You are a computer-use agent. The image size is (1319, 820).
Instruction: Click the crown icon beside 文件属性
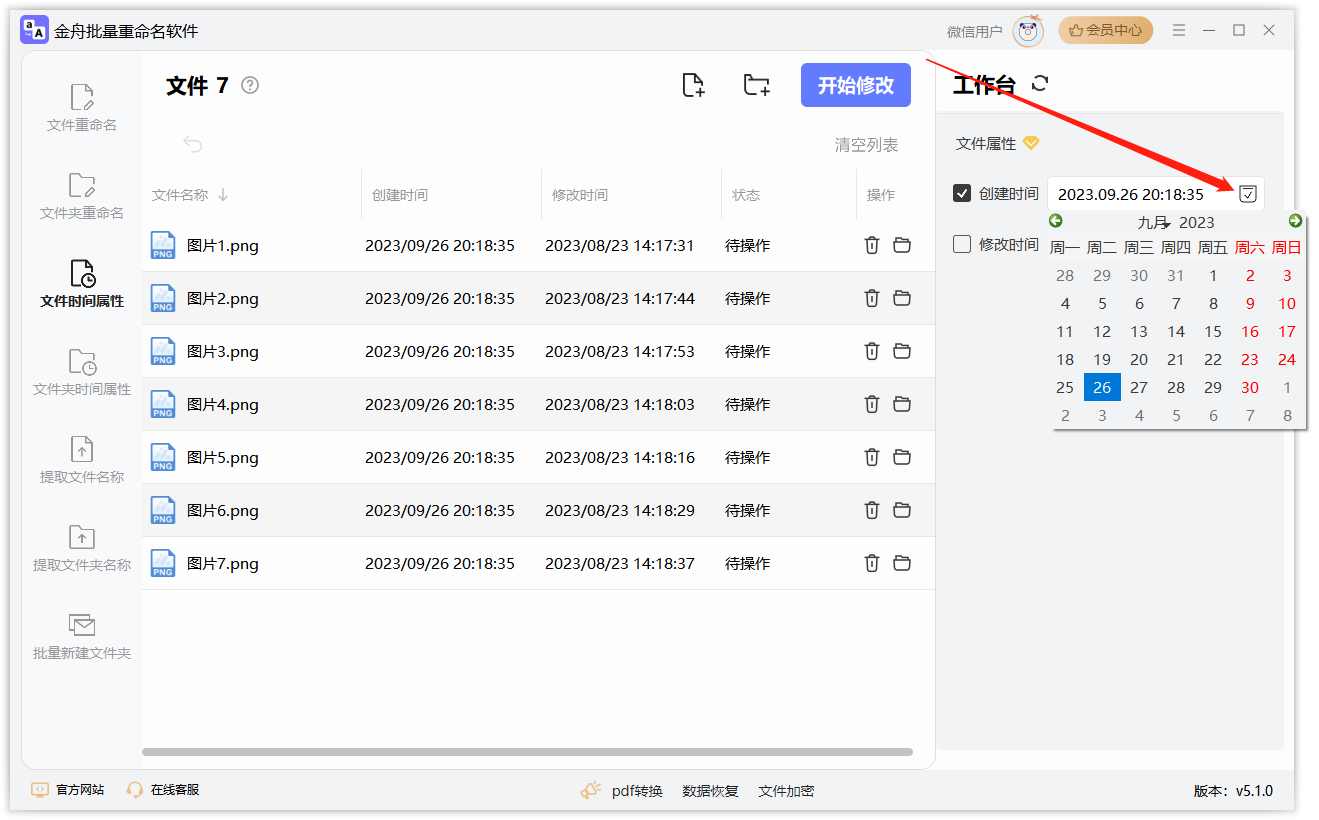click(1033, 143)
